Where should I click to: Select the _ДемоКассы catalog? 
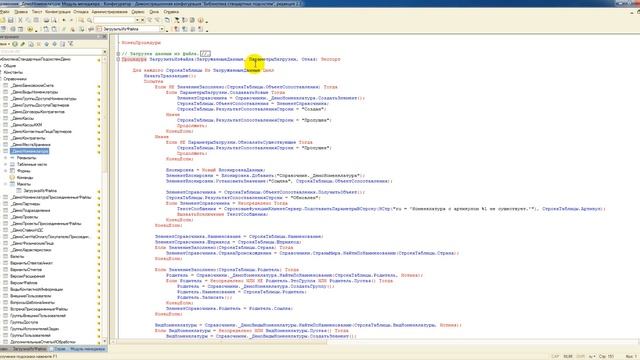(x=22, y=118)
